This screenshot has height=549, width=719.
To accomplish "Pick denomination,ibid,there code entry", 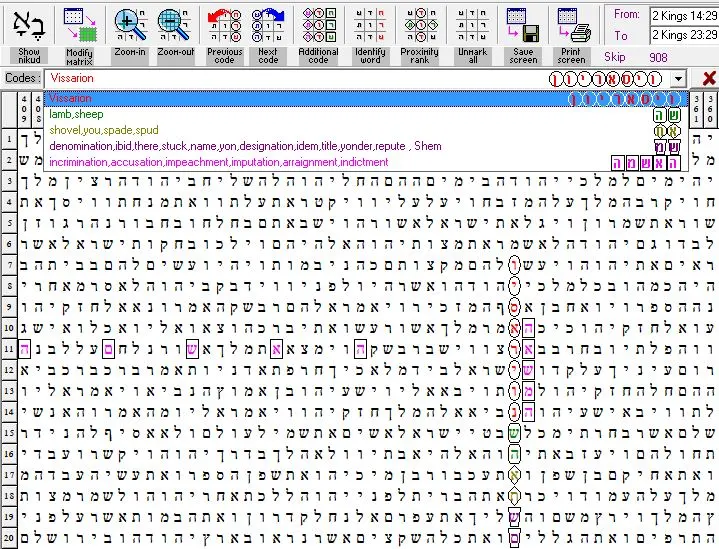I will 366,146.
